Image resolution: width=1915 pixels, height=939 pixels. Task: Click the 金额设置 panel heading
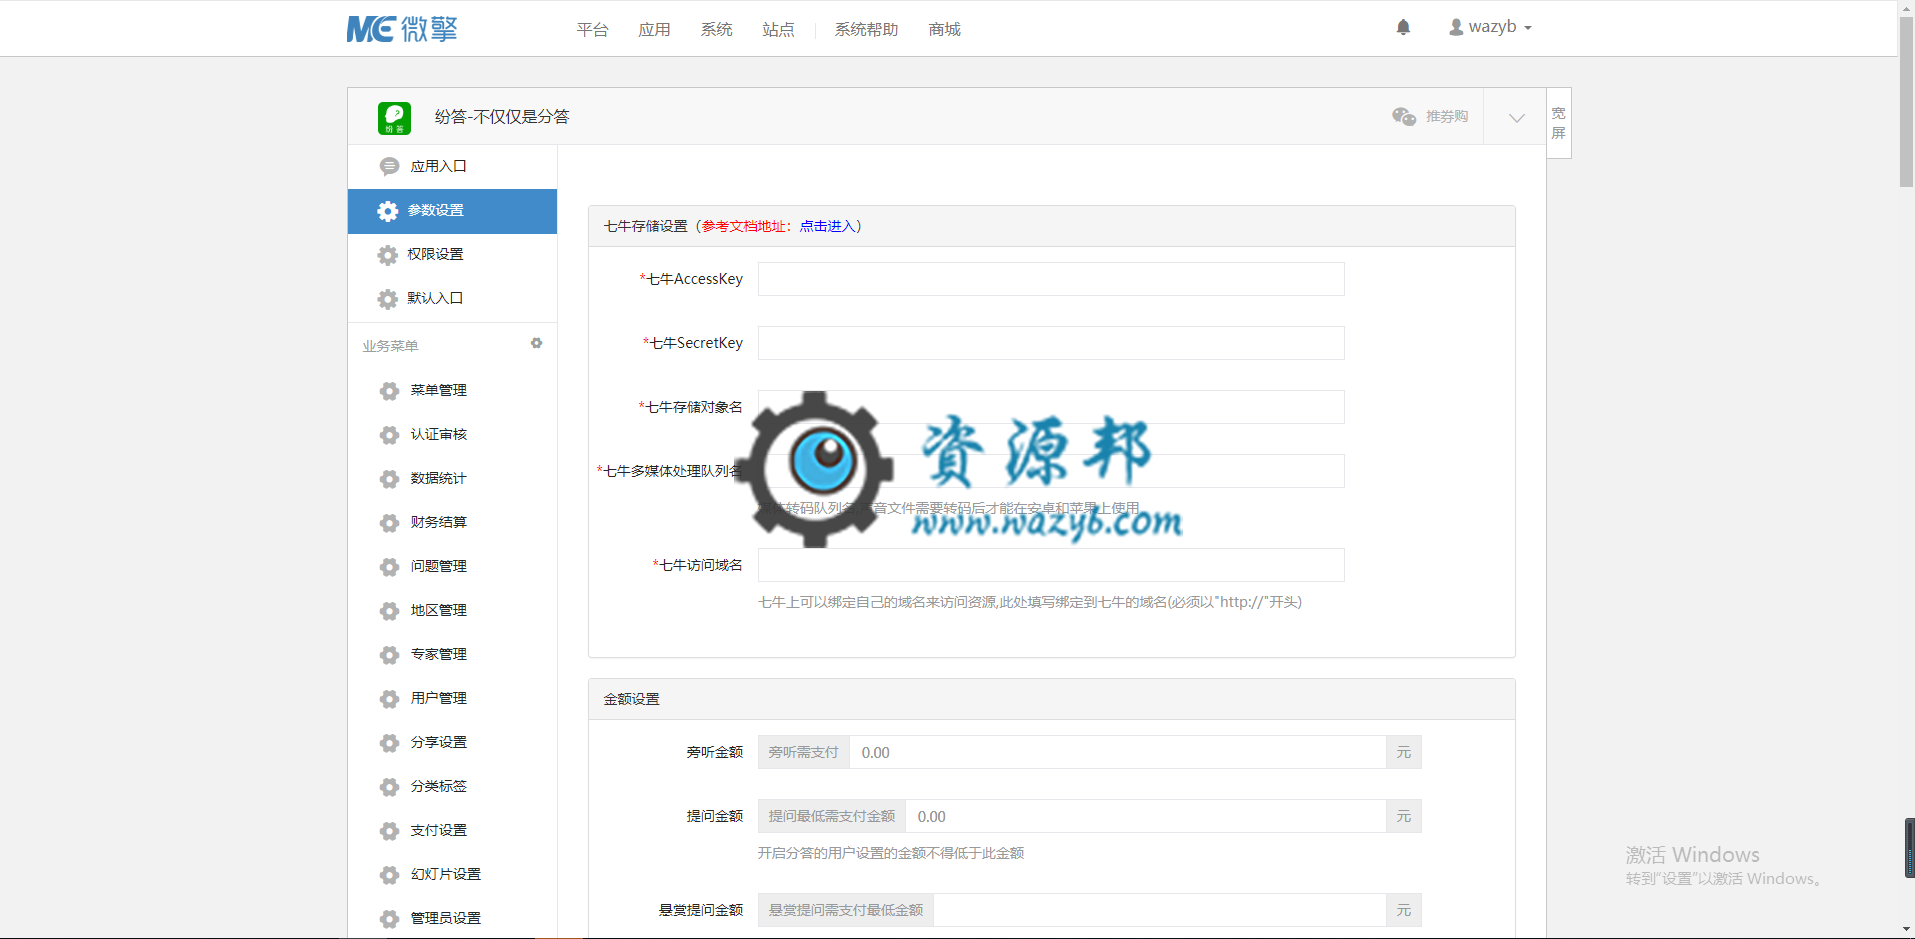click(1051, 700)
